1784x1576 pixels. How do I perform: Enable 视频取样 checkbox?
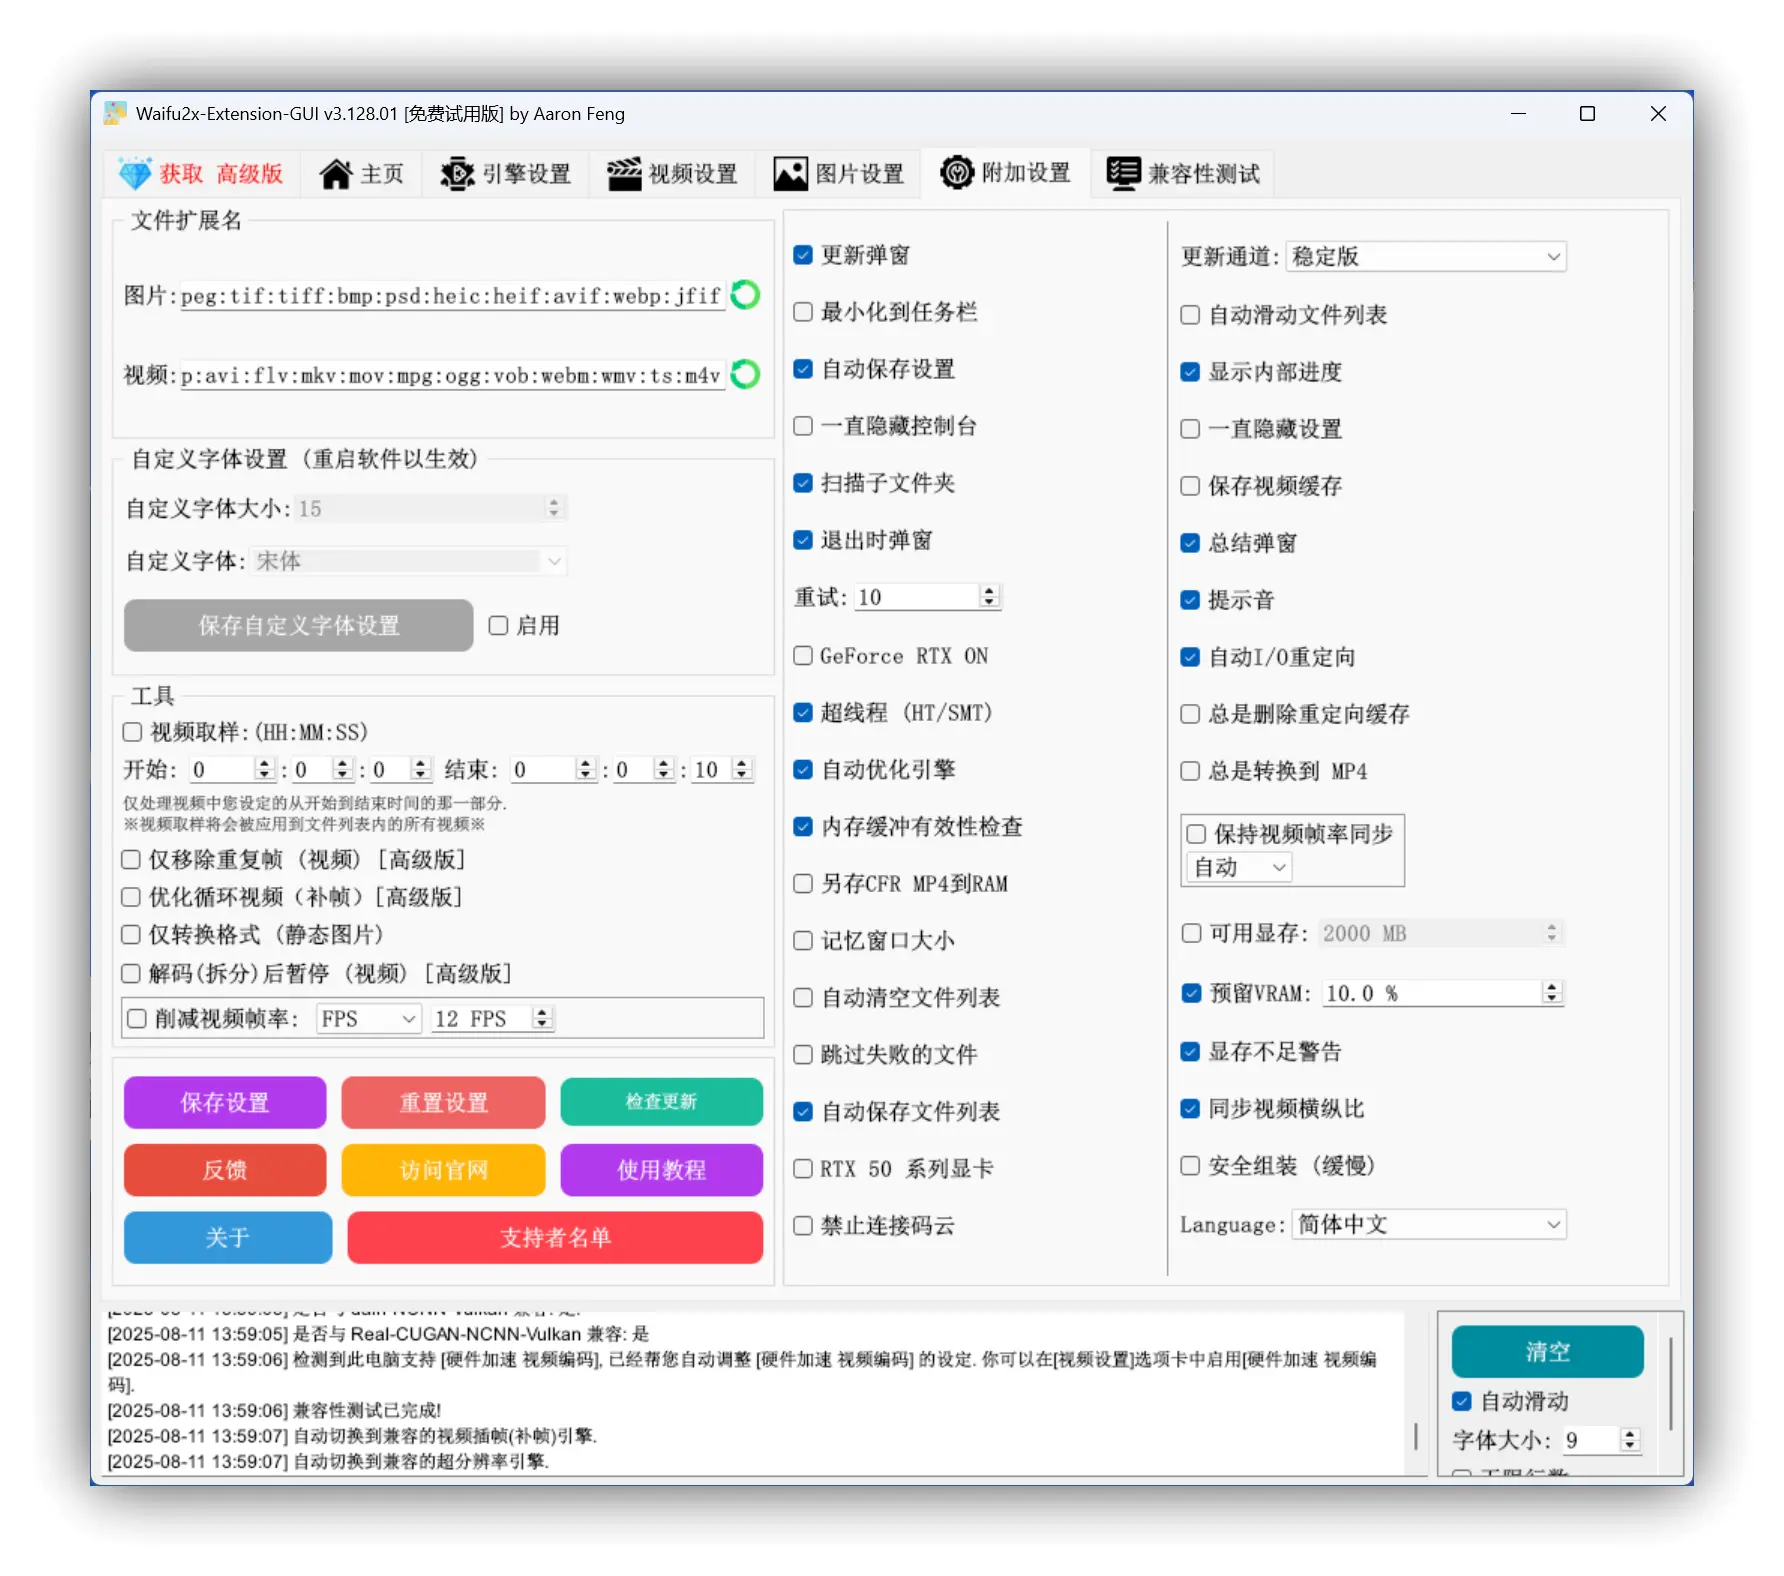click(x=132, y=732)
